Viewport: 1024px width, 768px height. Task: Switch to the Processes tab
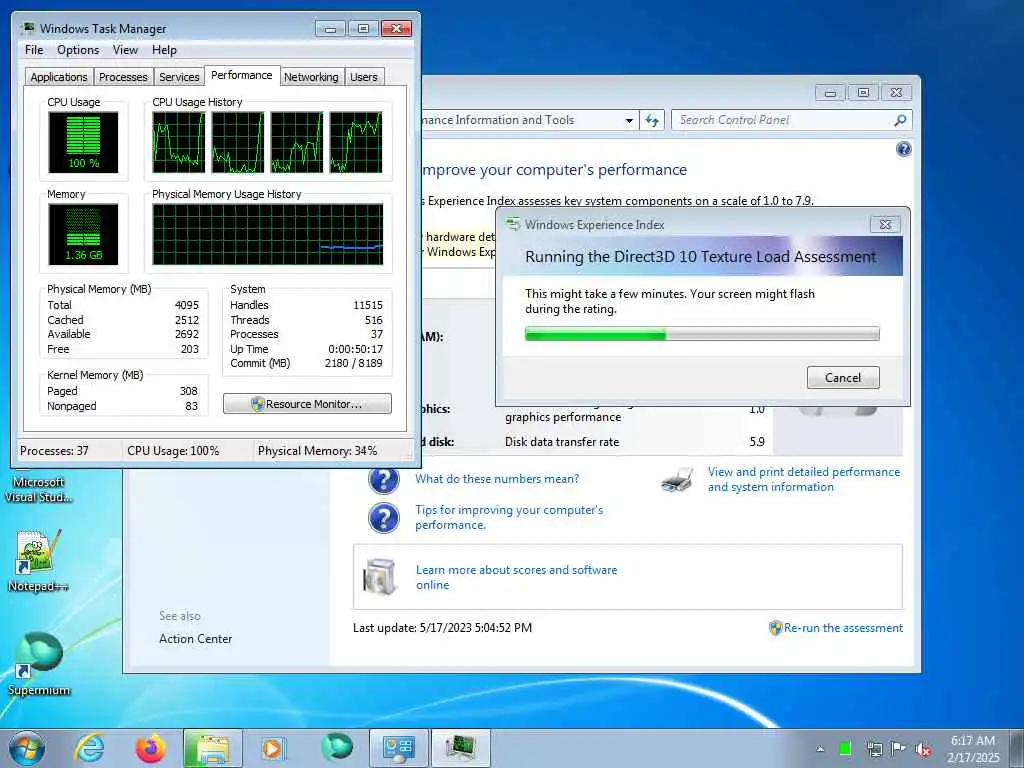(x=123, y=77)
